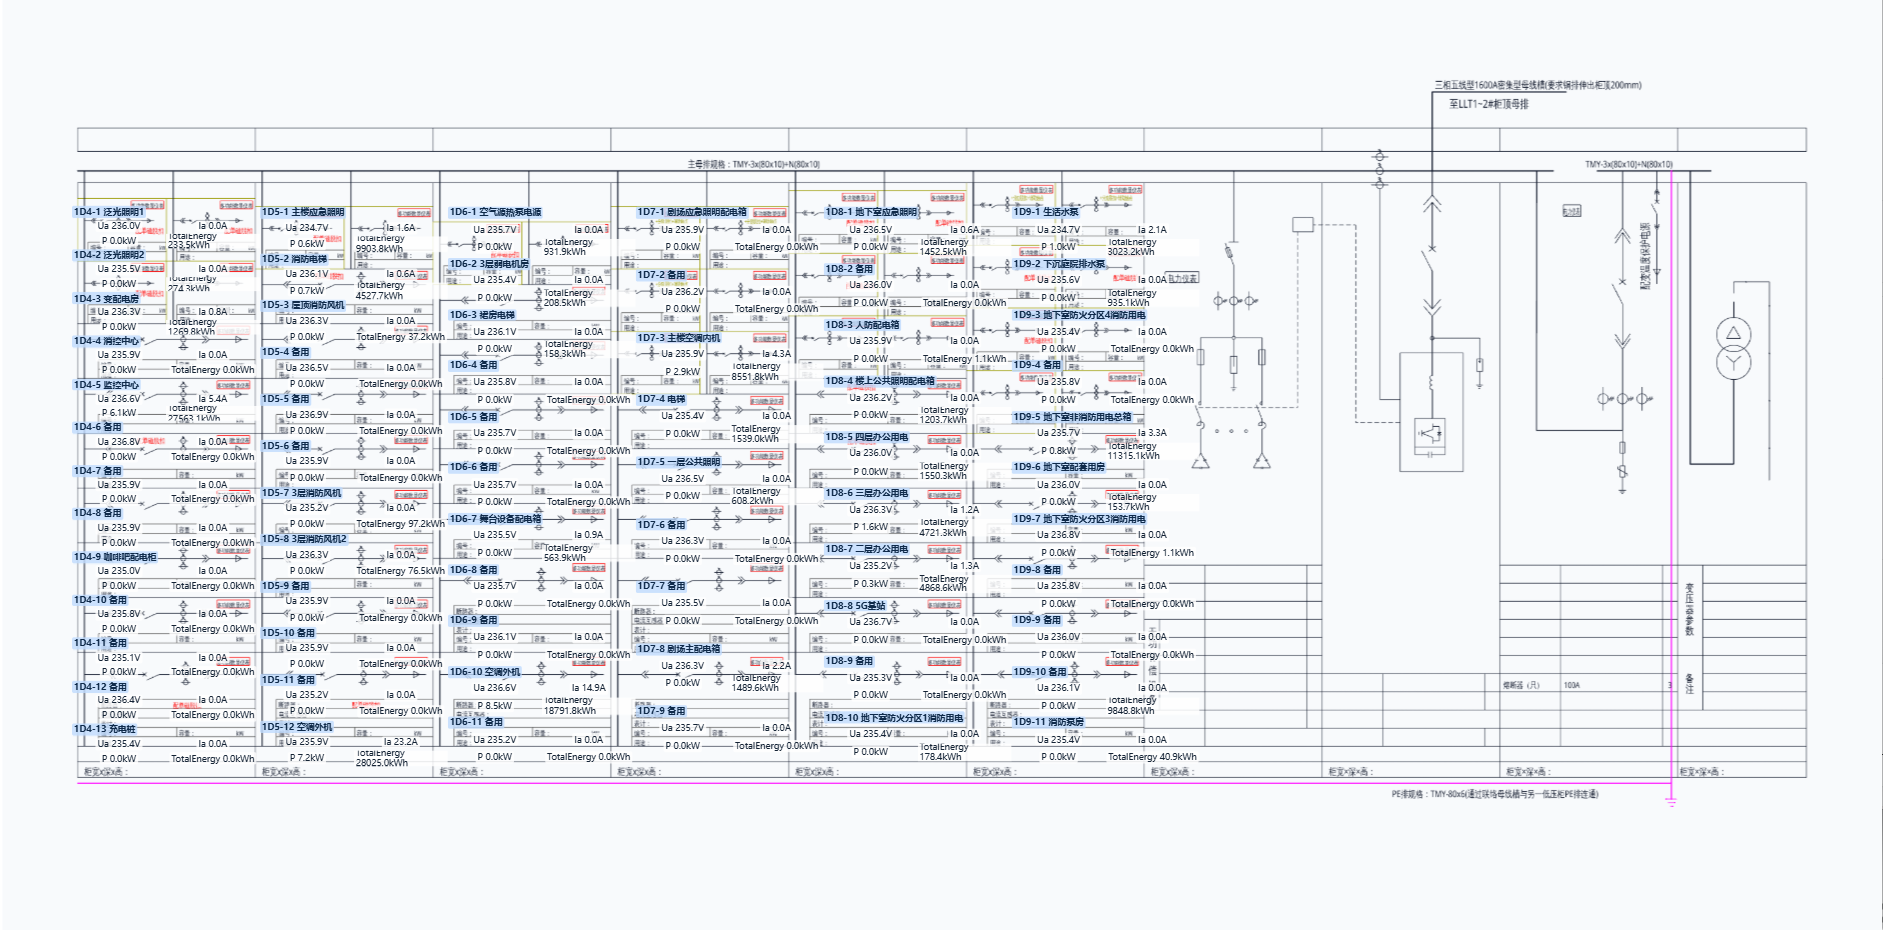Screen dimensions: 1883x930
Task: Select circuit 1D4-1 泛光照明1 label
Action: (x=109, y=212)
